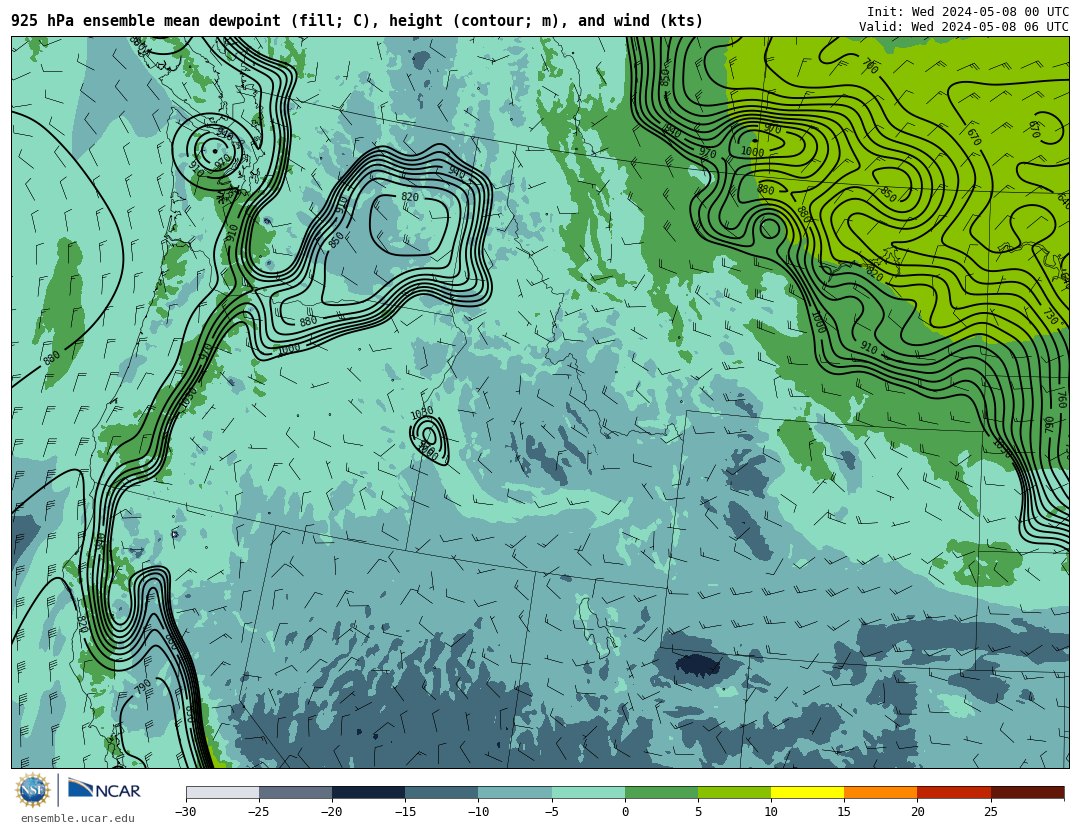
Task: Pick the mint -5 to 0 colorbar swatch
Action: (588, 792)
